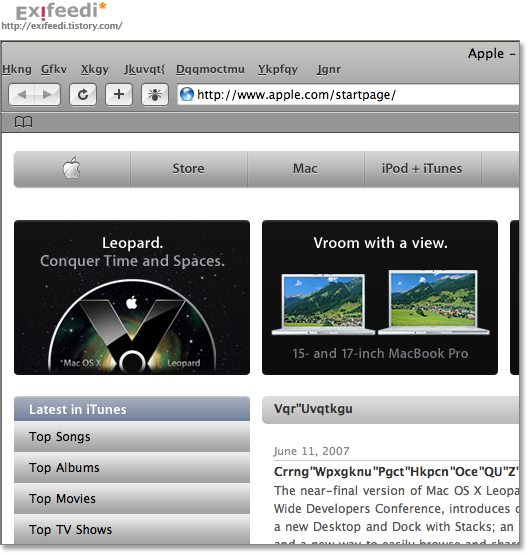Click the 15- and 17-inch MacBook Pro caption
Image resolution: width=530 pixels, height=555 pixels.
[380, 354]
